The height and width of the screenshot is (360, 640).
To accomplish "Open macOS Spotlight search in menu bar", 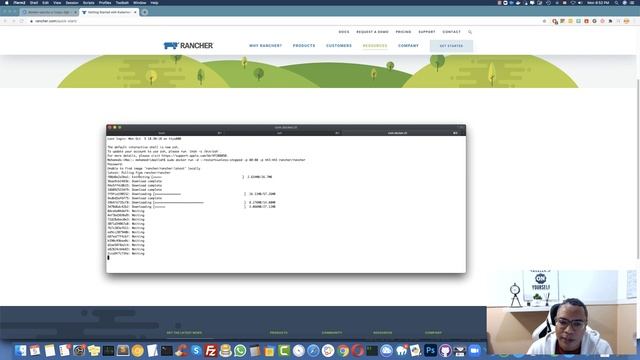I will (x=616, y=2).
